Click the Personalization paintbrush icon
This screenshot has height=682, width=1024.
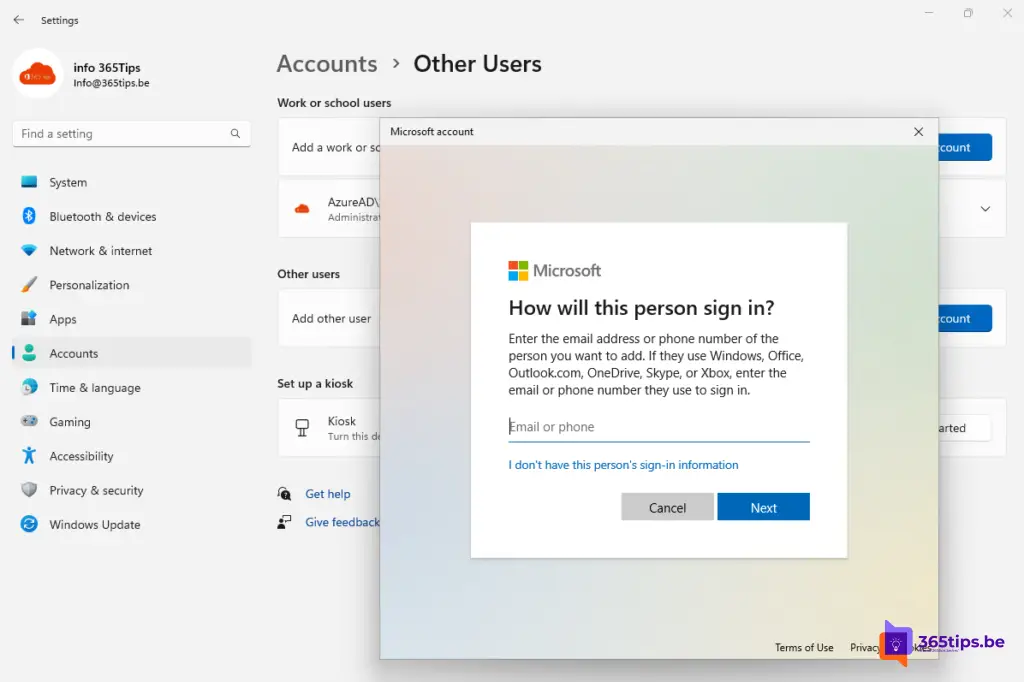29,285
